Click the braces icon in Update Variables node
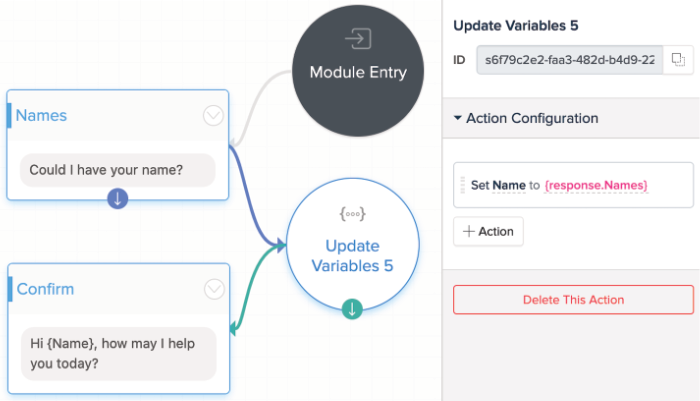The width and height of the screenshot is (700, 401). pos(352,214)
